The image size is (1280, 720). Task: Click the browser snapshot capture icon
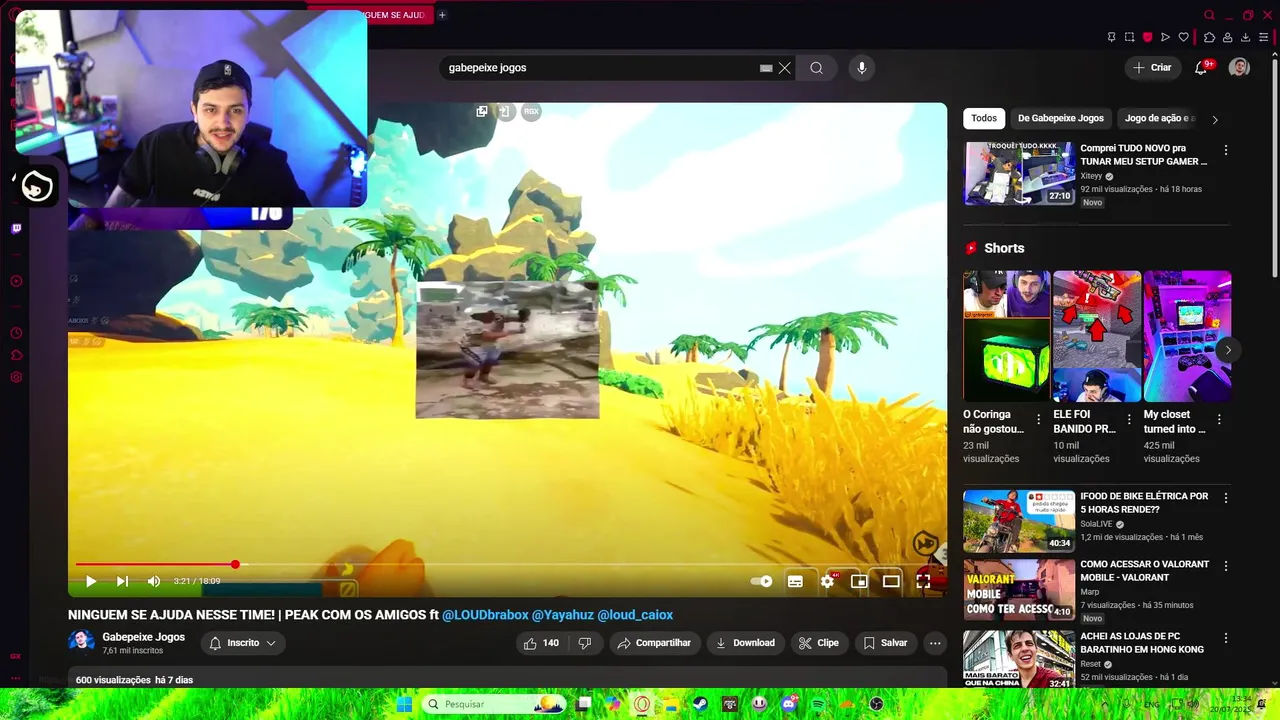1129,37
